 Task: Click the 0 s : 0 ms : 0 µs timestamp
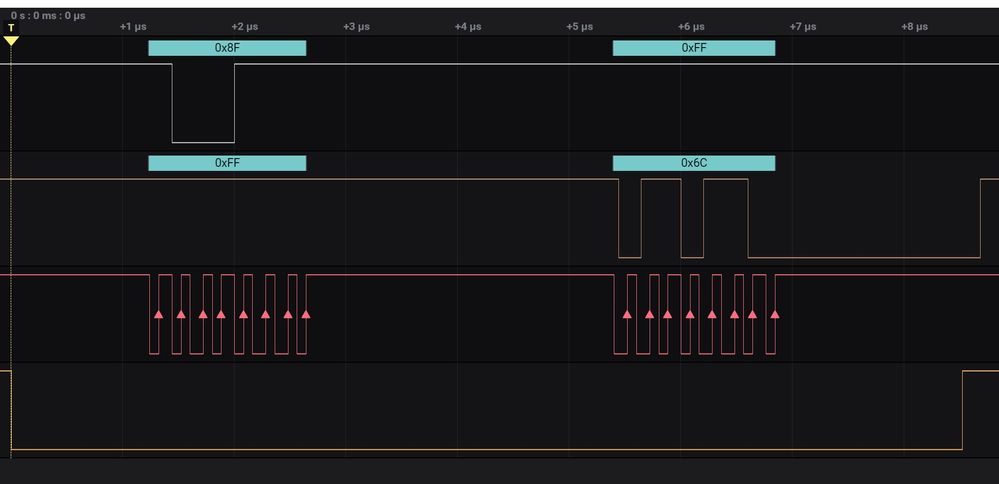pyautogui.click(x=48, y=15)
